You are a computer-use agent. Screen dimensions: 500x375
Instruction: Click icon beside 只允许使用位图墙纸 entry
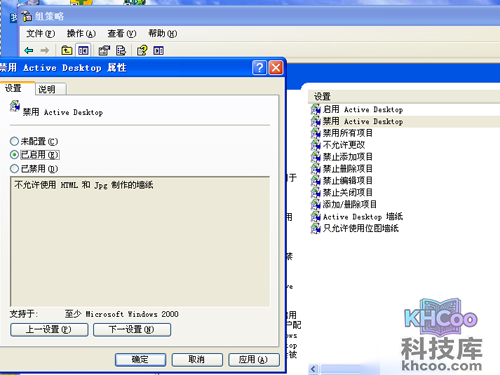coord(316,228)
